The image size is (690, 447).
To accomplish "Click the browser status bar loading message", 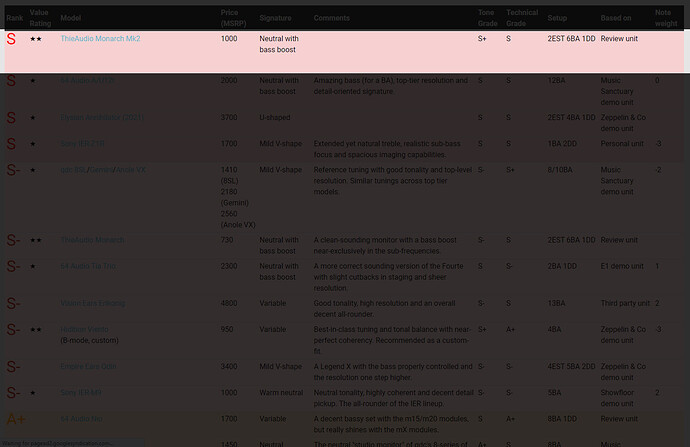I will pyautogui.click(x=56, y=443).
